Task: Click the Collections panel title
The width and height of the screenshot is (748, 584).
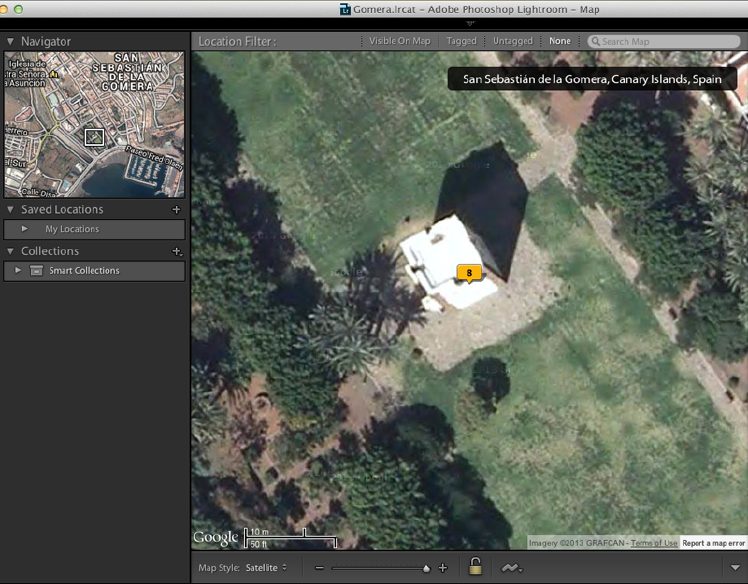Action: point(50,251)
